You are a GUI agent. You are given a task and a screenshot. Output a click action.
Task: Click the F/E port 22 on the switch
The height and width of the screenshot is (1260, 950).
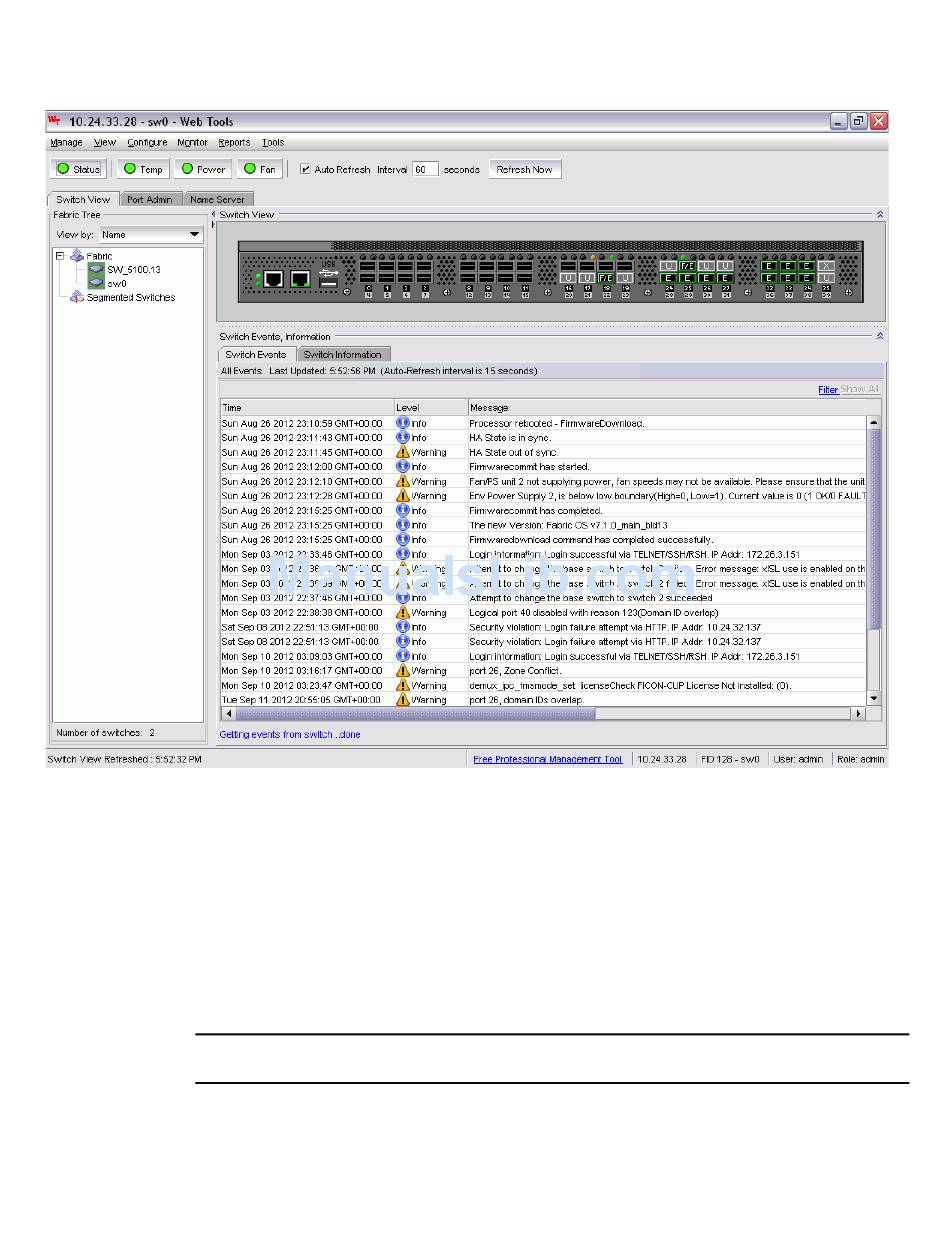(606, 277)
